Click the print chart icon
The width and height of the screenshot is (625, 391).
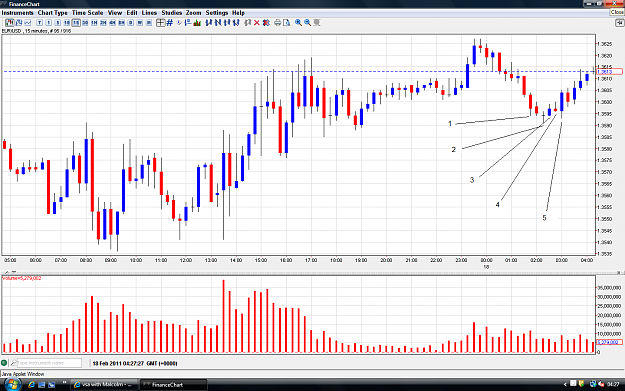277,23
